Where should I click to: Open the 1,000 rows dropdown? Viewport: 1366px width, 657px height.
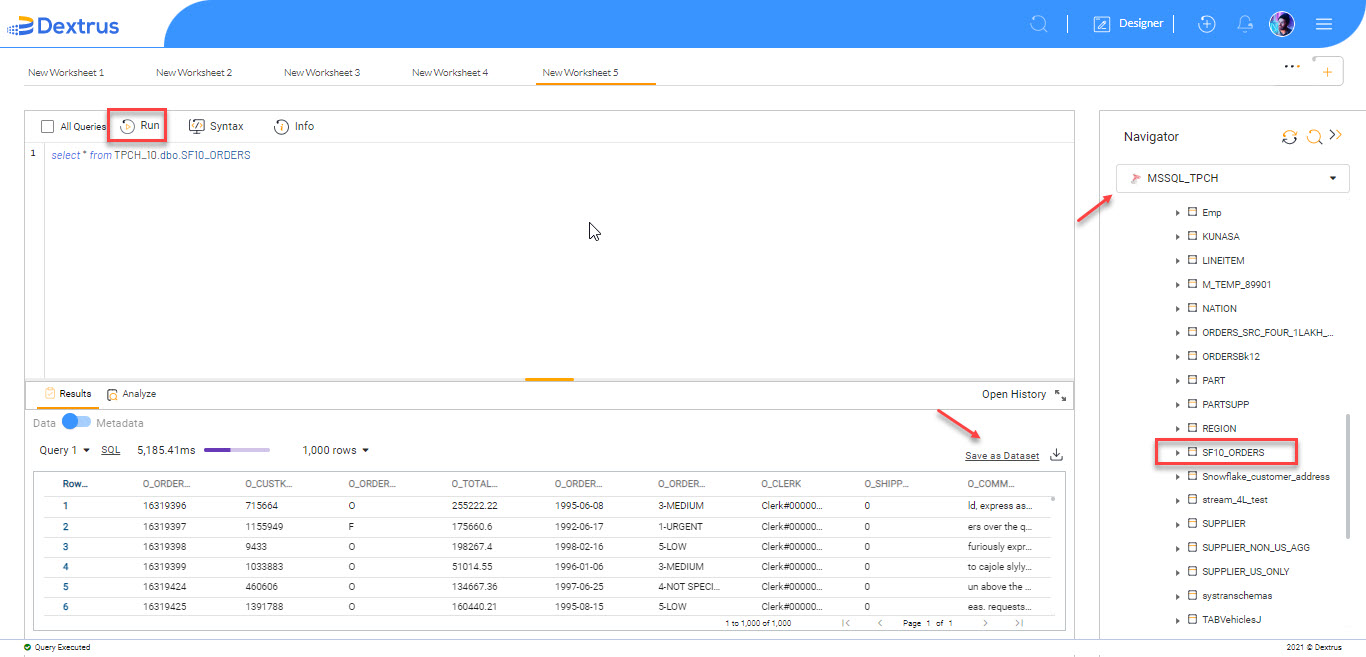336,450
